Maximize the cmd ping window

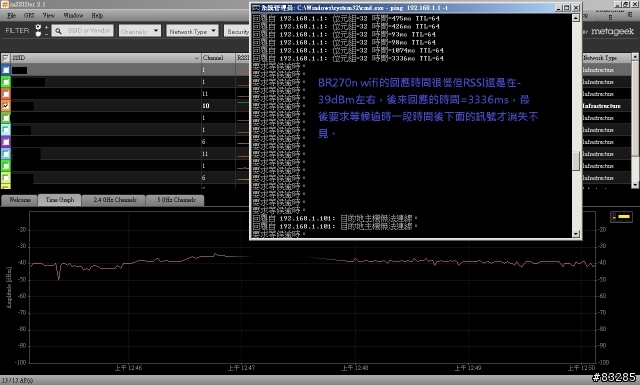(567, 8)
